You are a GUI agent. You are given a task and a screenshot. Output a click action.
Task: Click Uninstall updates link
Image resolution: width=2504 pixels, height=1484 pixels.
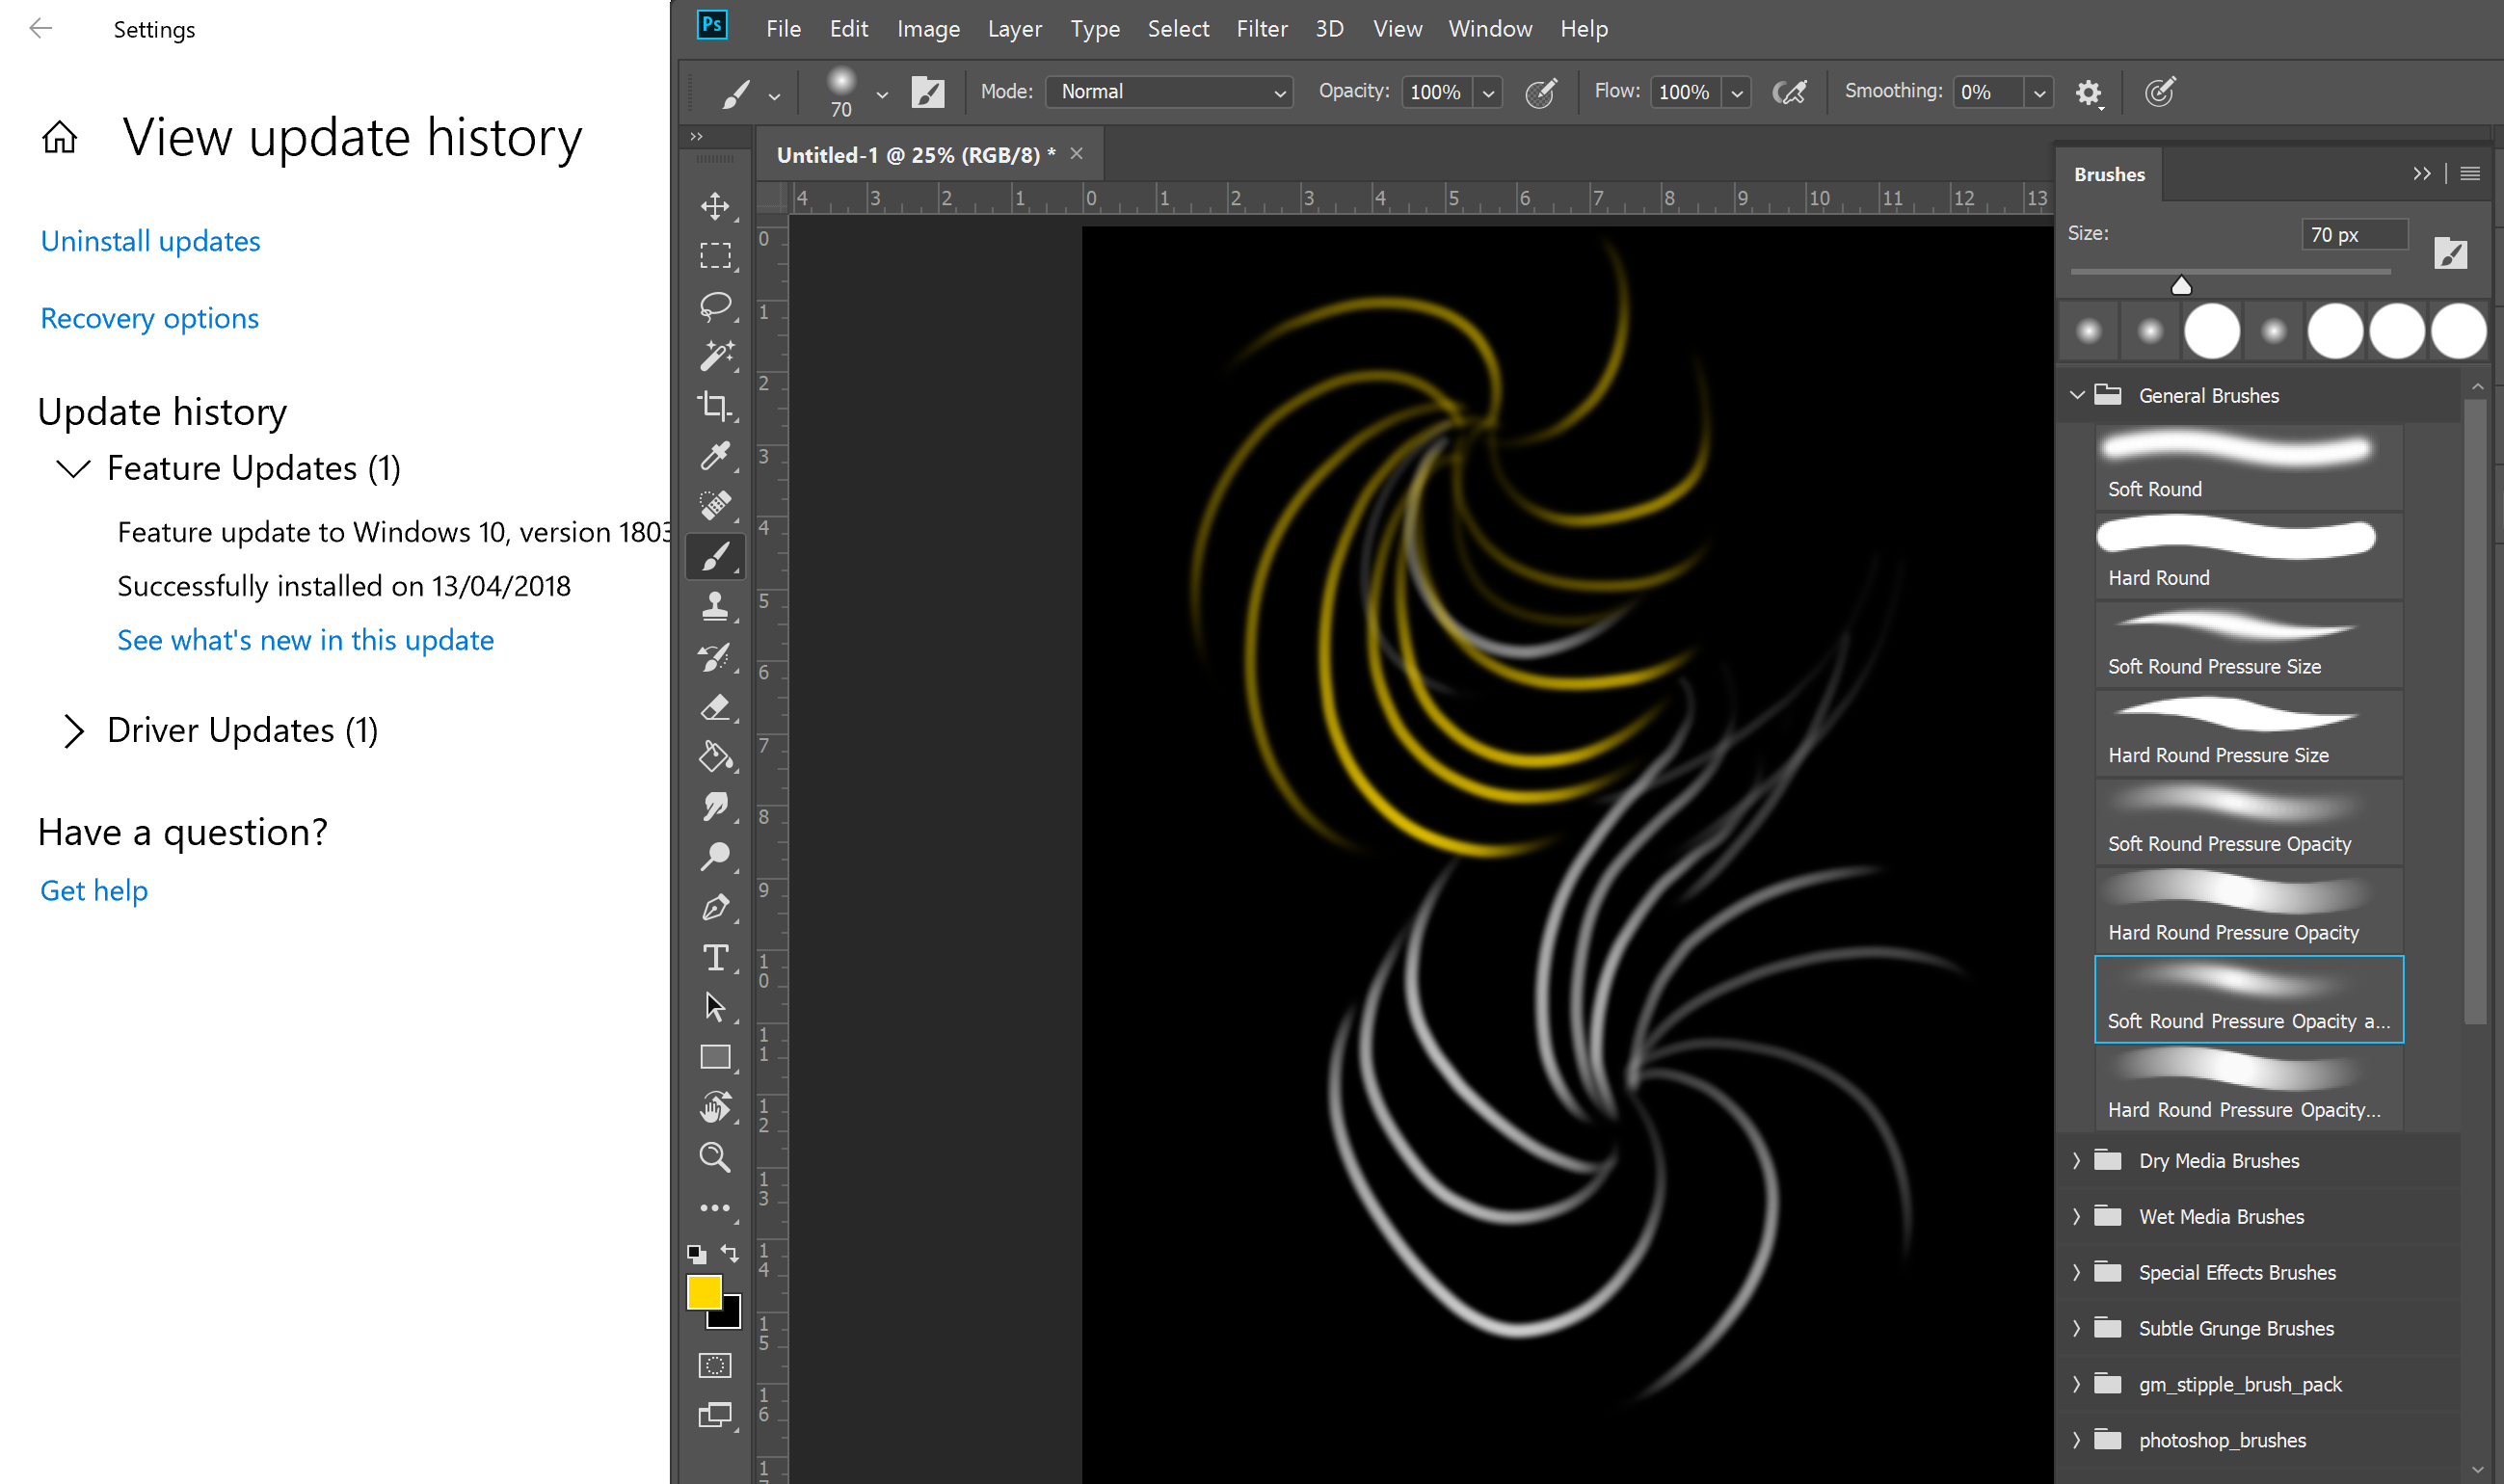(150, 241)
